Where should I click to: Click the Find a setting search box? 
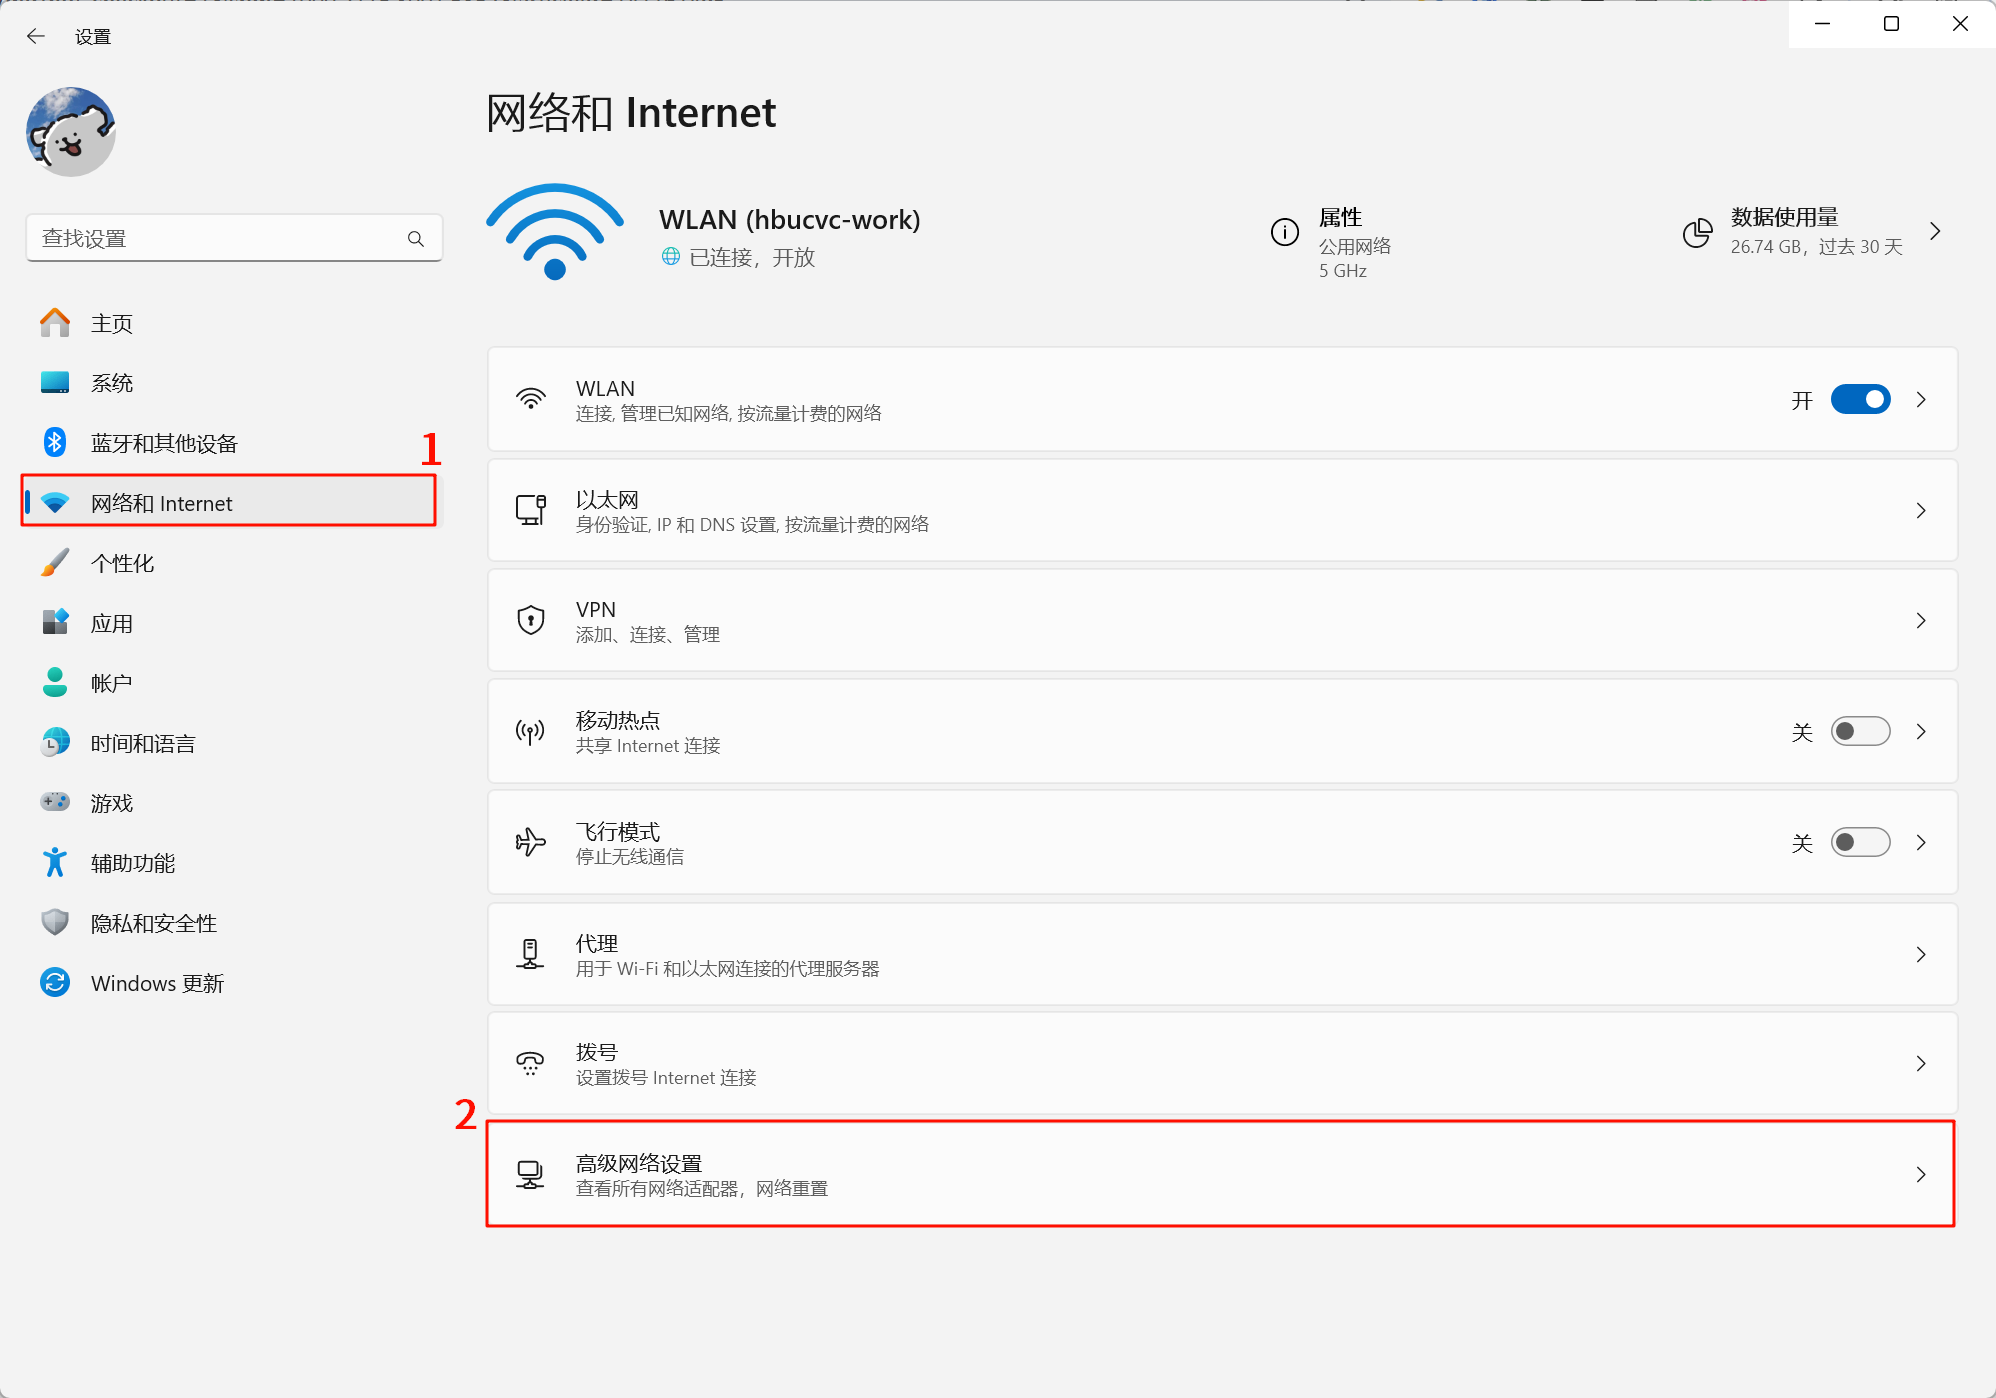tap(215, 239)
